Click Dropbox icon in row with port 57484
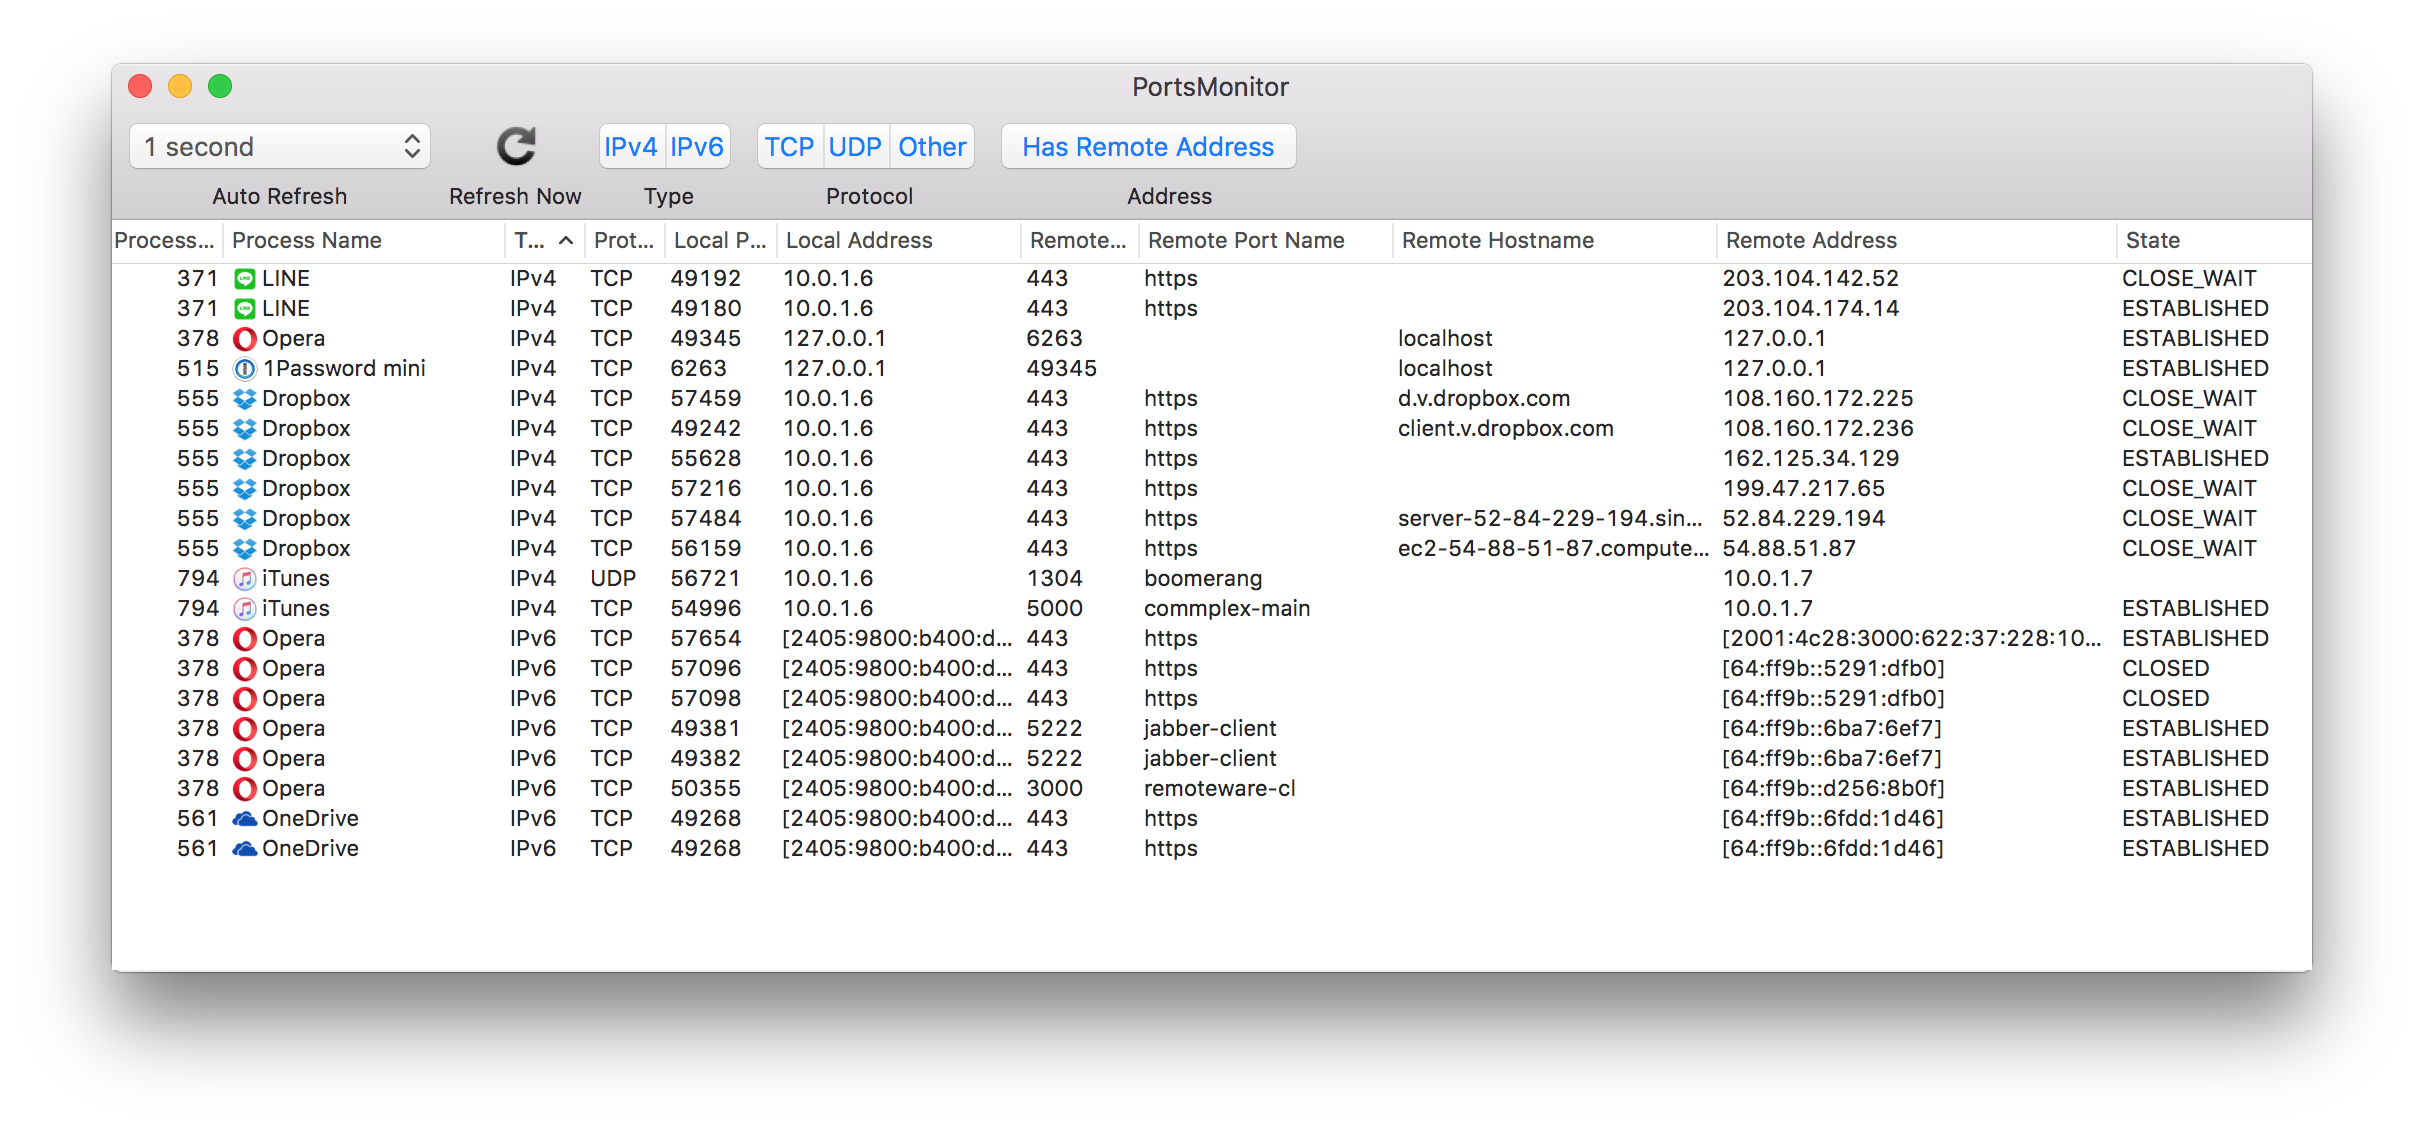Image resolution: width=2424 pixels, height=1132 pixels. [245, 519]
